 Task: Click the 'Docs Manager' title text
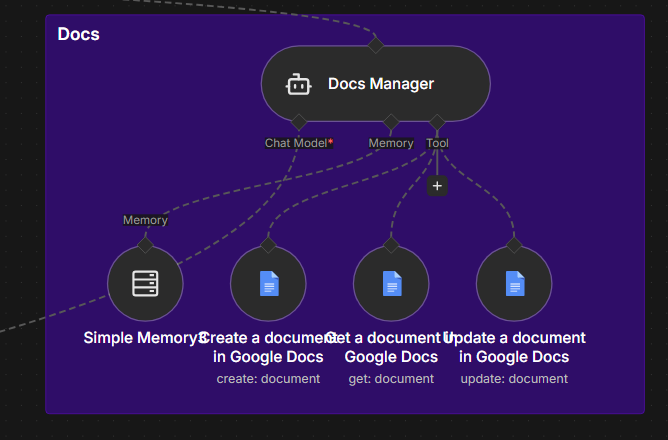click(381, 84)
